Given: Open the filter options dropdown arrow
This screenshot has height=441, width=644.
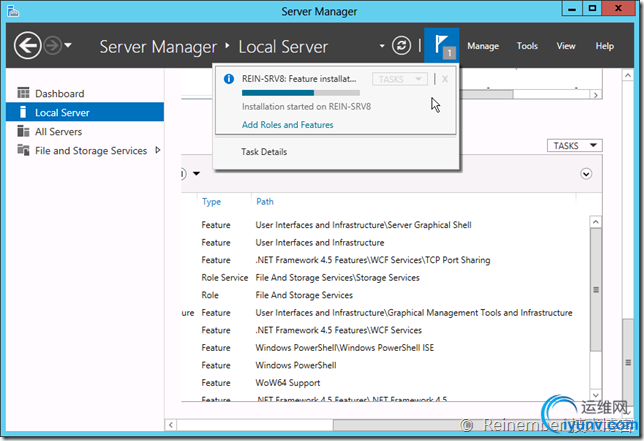Looking at the screenshot, I should pos(197,173).
